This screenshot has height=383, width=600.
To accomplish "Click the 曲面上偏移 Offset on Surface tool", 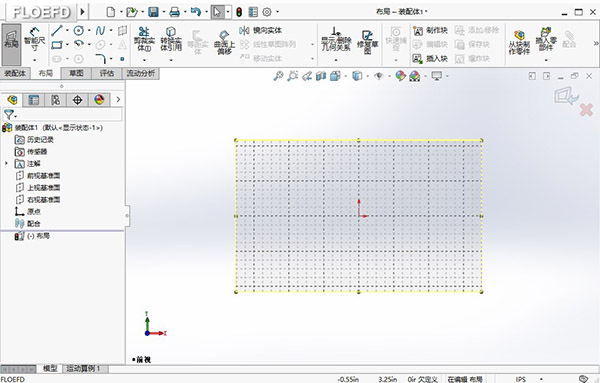I will point(224,42).
